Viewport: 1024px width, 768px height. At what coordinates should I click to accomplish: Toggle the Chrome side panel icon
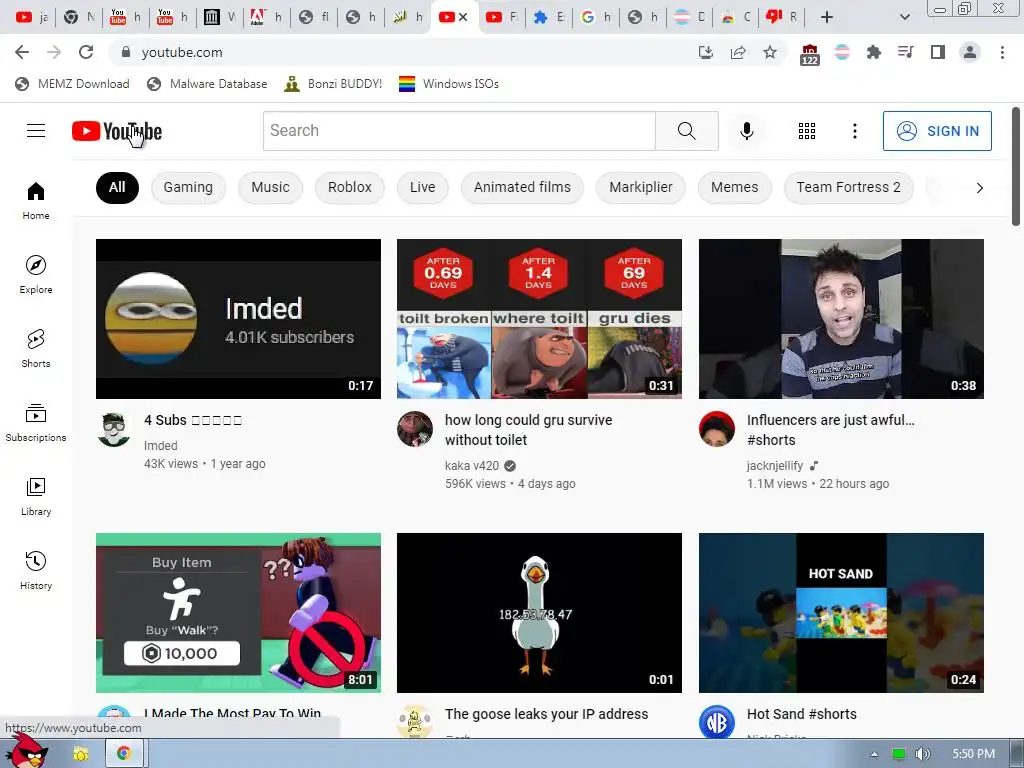click(x=938, y=52)
